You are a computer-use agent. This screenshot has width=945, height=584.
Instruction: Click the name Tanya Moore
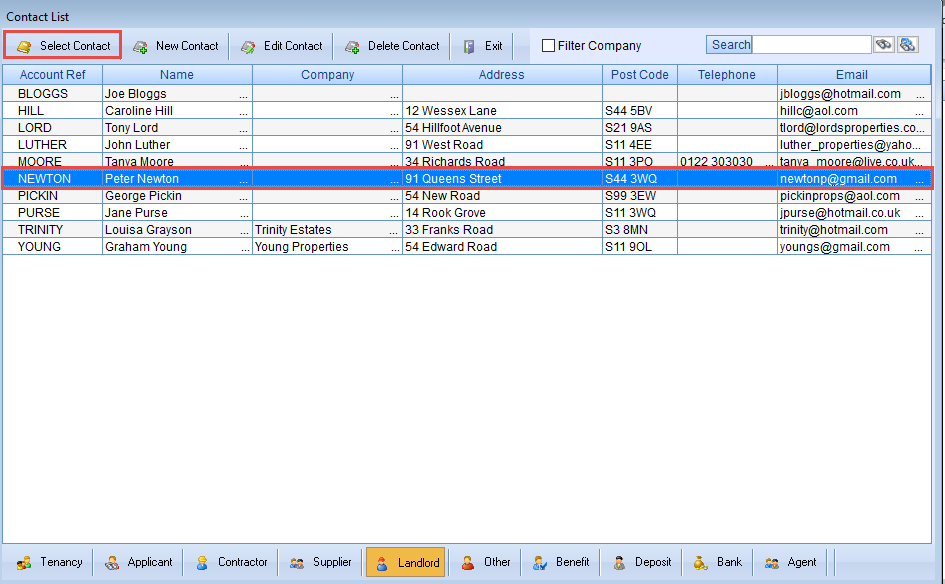[x=139, y=162]
